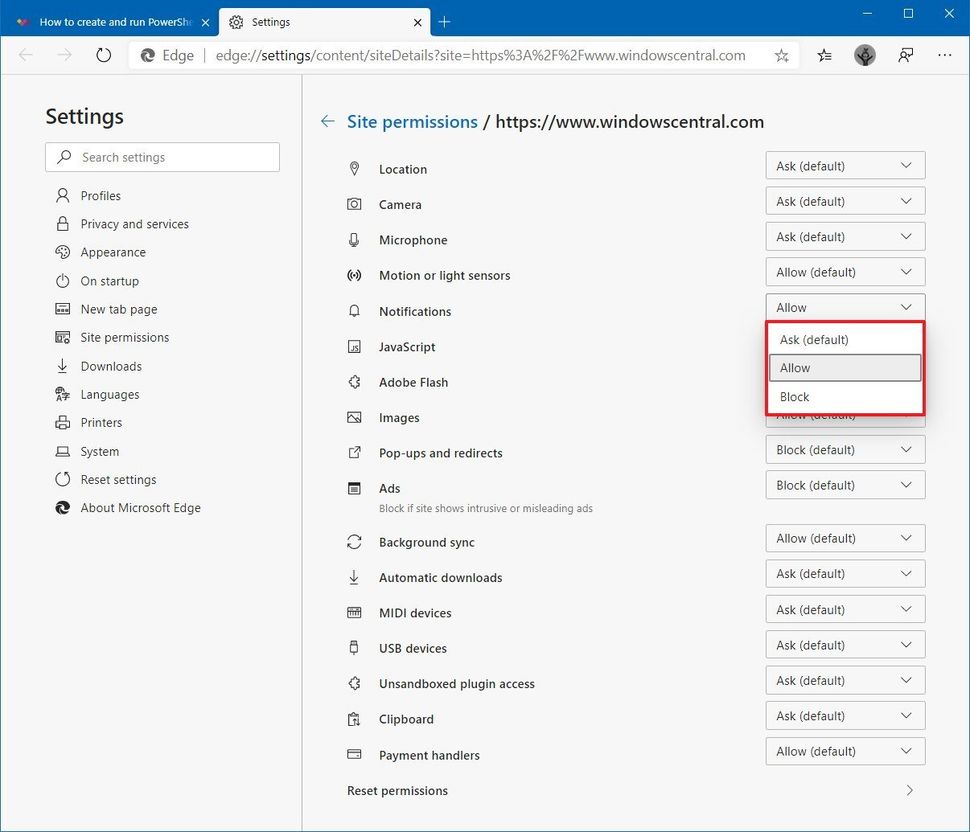The width and height of the screenshot is (970, 832).
Task: Click the Notifications bell icon
Action: coord(354,311)
